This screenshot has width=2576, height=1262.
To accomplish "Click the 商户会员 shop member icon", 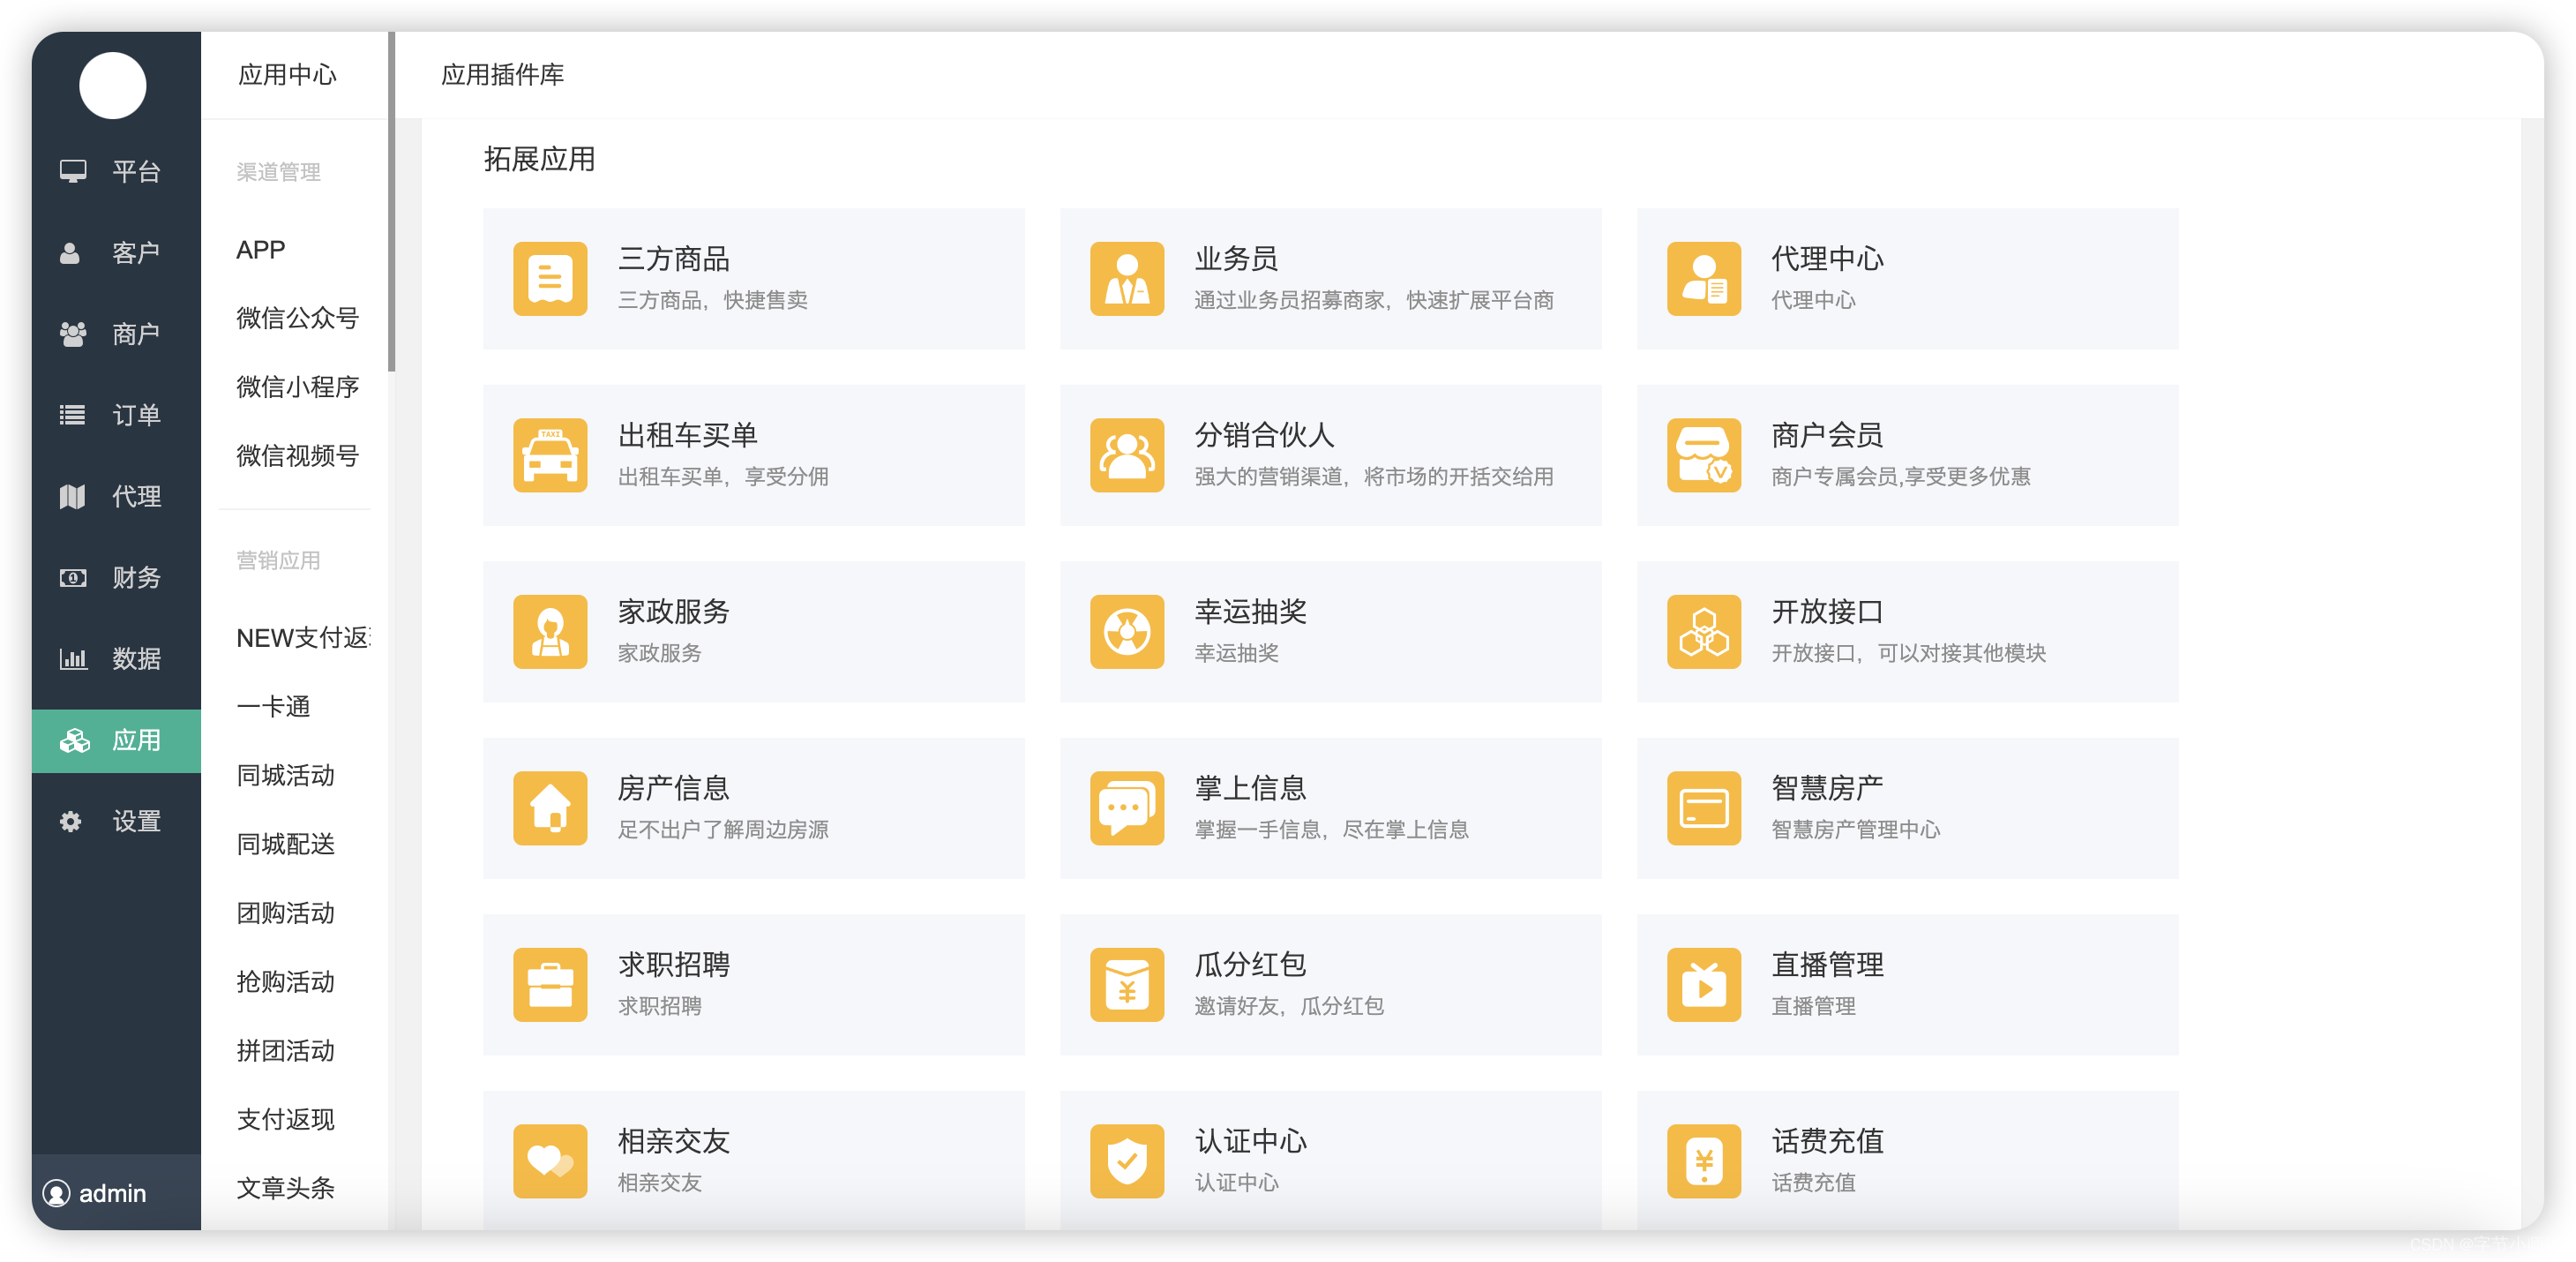I will [1704, 455].
